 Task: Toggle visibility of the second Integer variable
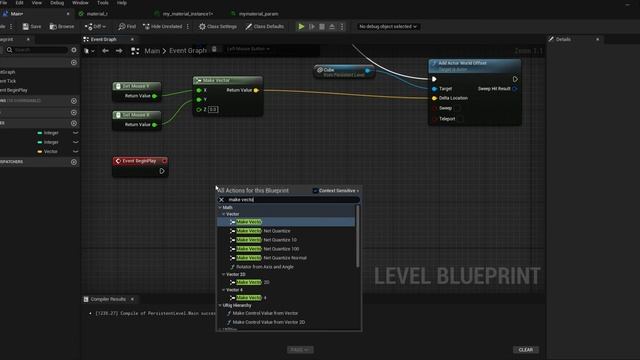click(76, 142)
